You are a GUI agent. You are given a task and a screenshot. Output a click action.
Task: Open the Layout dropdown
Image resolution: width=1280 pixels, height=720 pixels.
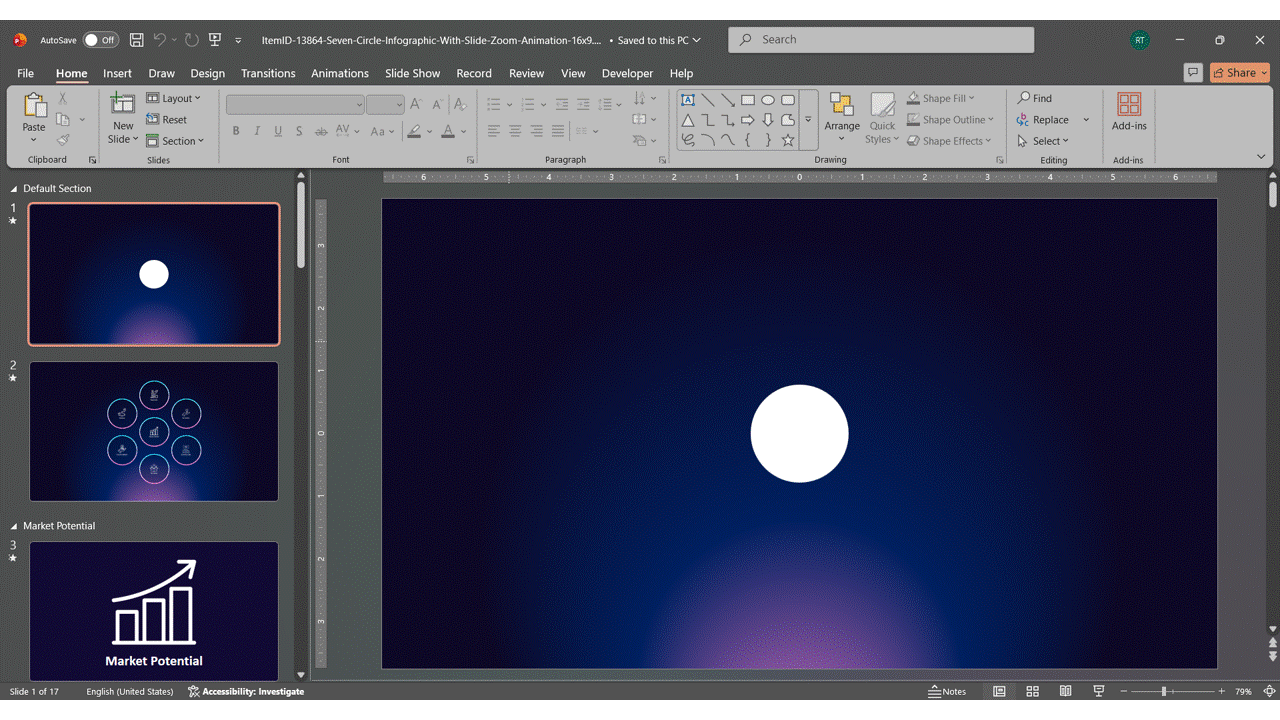coord(174,98)
